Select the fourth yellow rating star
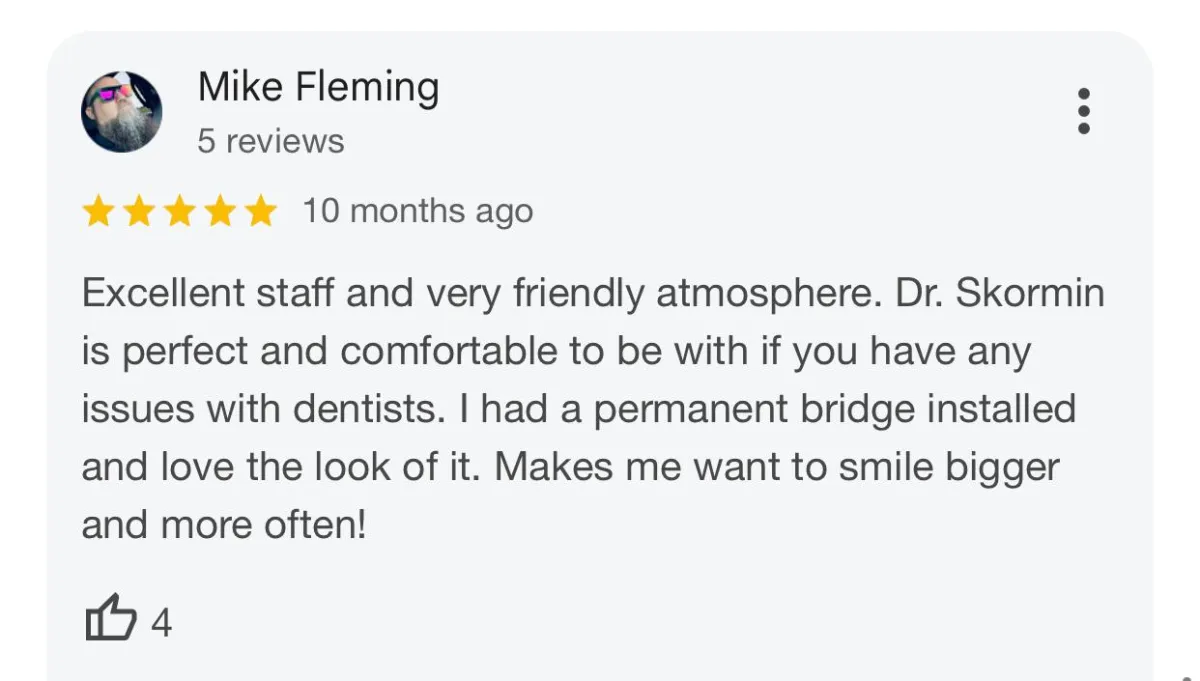 [219, 212]
